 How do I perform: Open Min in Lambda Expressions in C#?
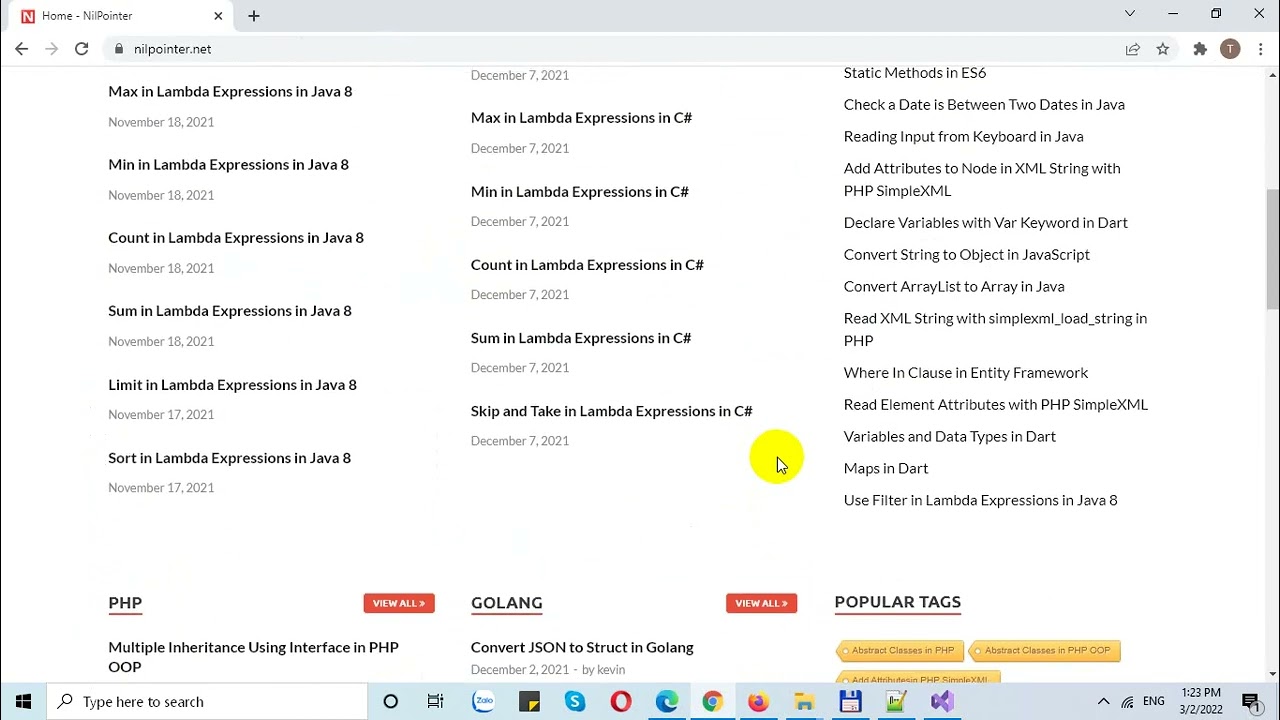[x=580, y=191]
